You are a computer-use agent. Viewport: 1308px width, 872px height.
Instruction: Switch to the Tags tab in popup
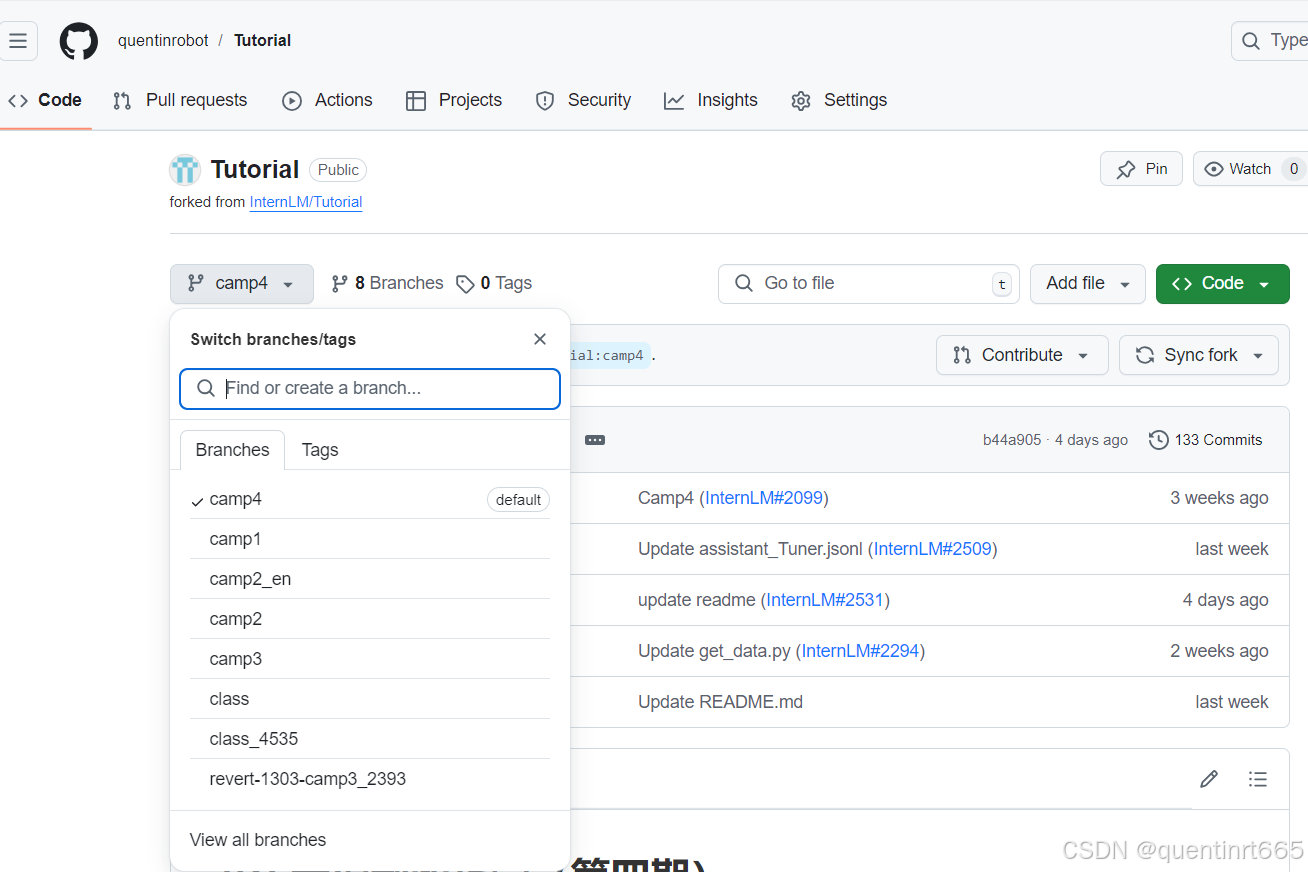click(320, 450)
